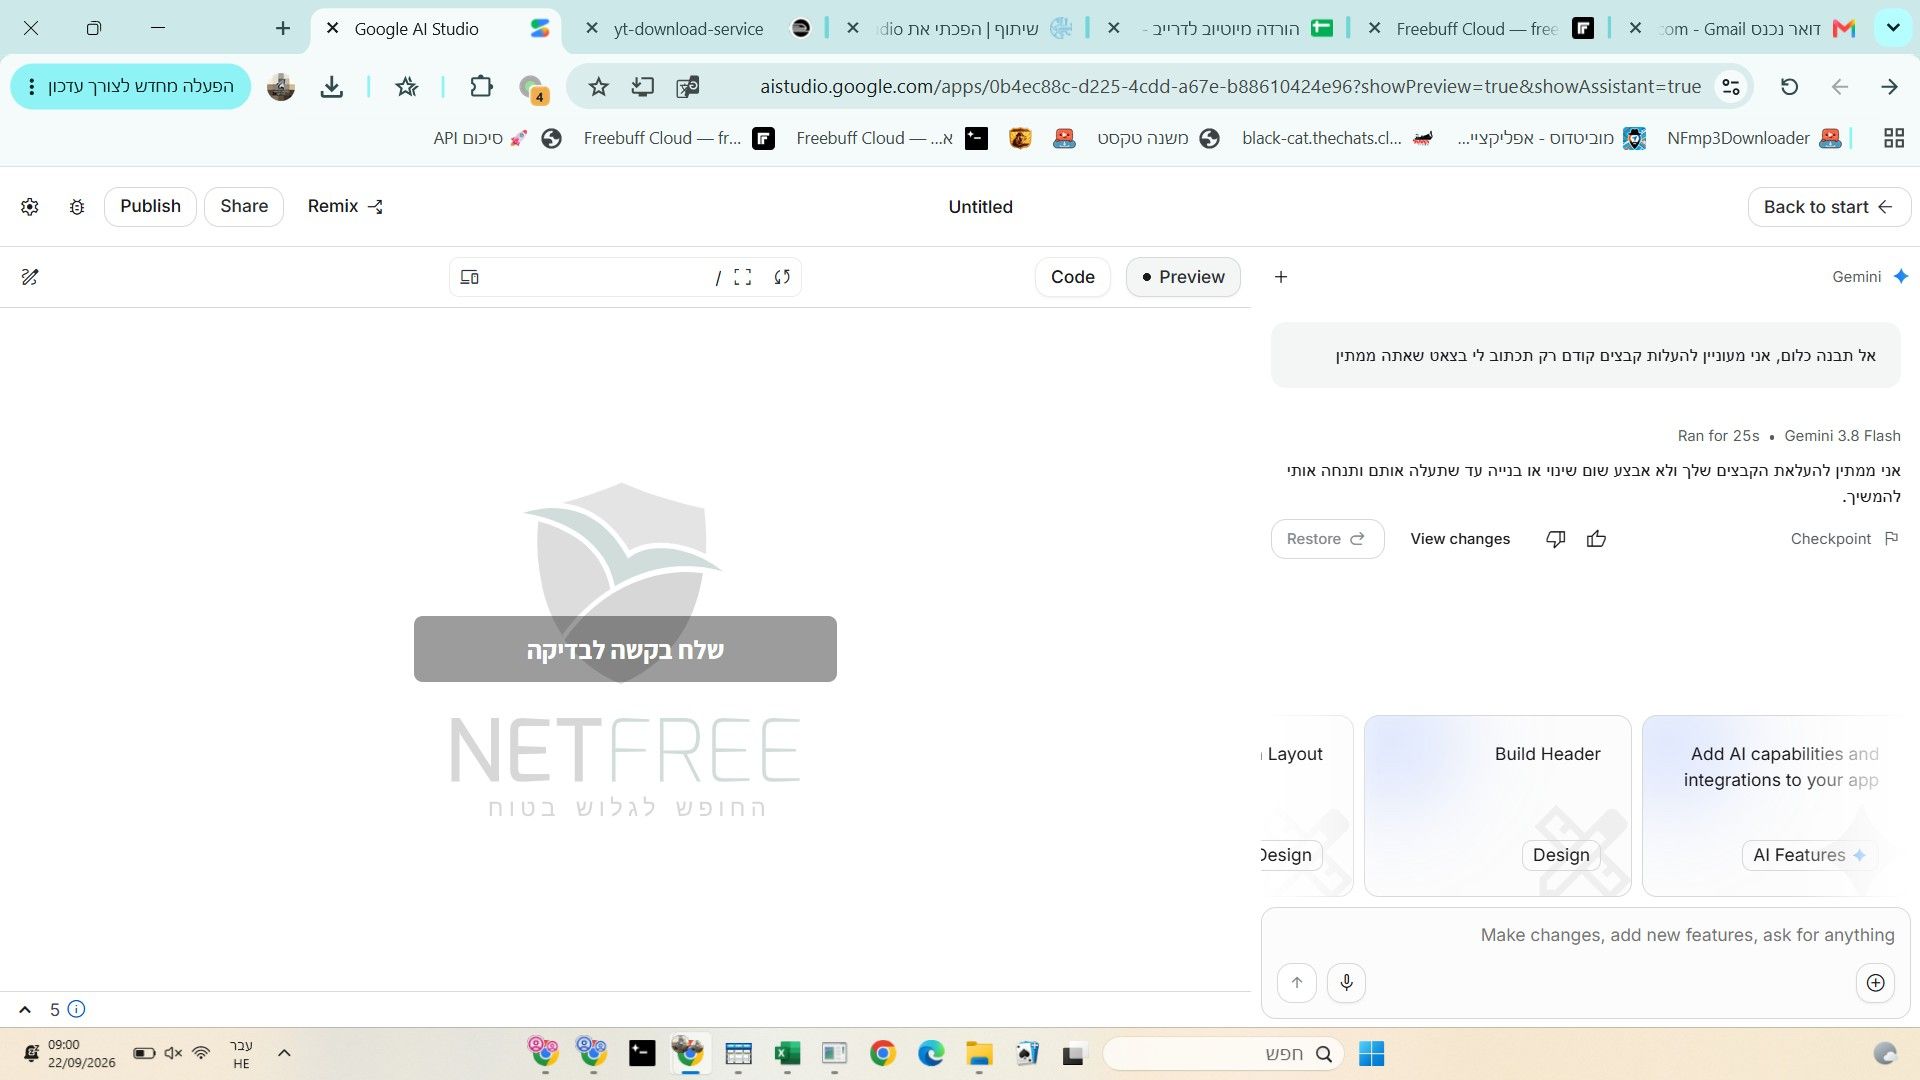
Task: Click the Chrome relaunch to update button
Action: tap(131, 87)
